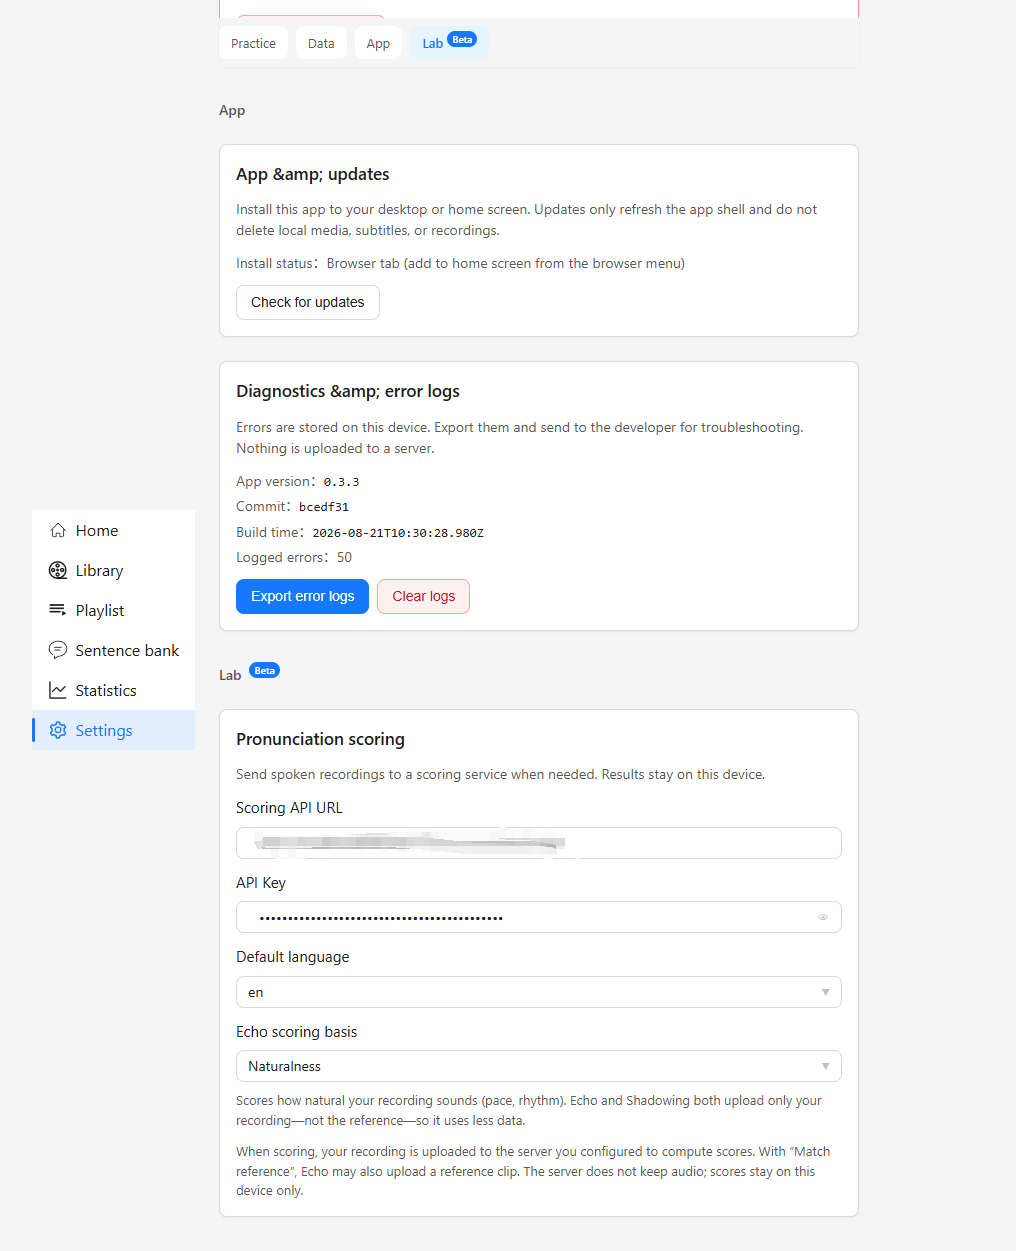Open Library in the sidebar
The height and width of the screenshot is (1251, 1016).
tap(113, 570)
